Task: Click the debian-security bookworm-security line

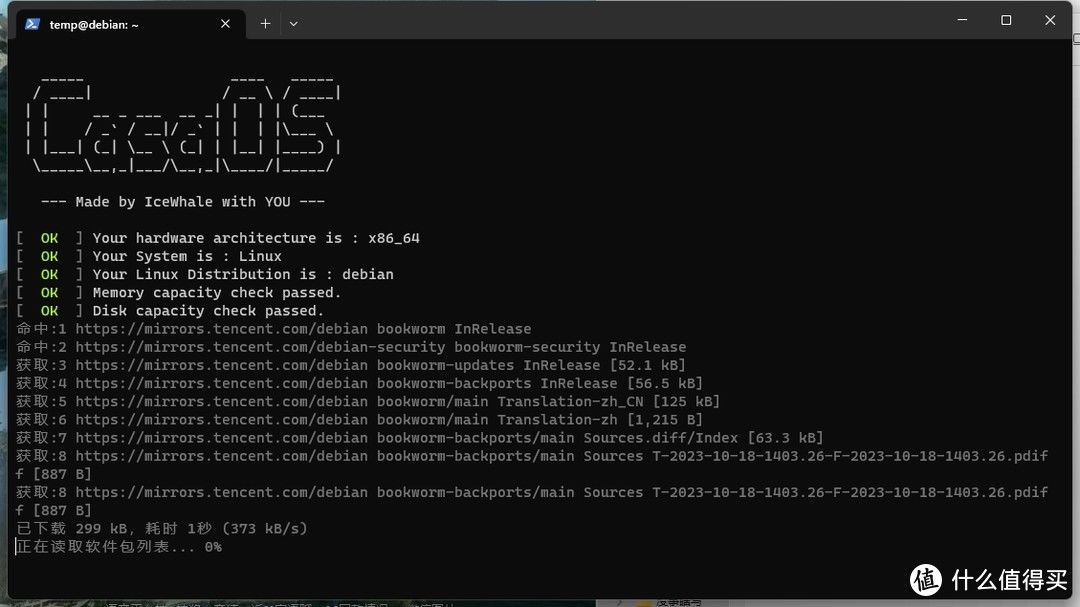Action: 351,347
